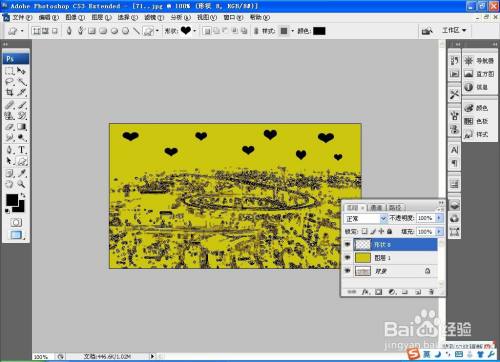Swap foreground and background colors
This screenshot has height=362, width=500.
[x=23, y=196]
